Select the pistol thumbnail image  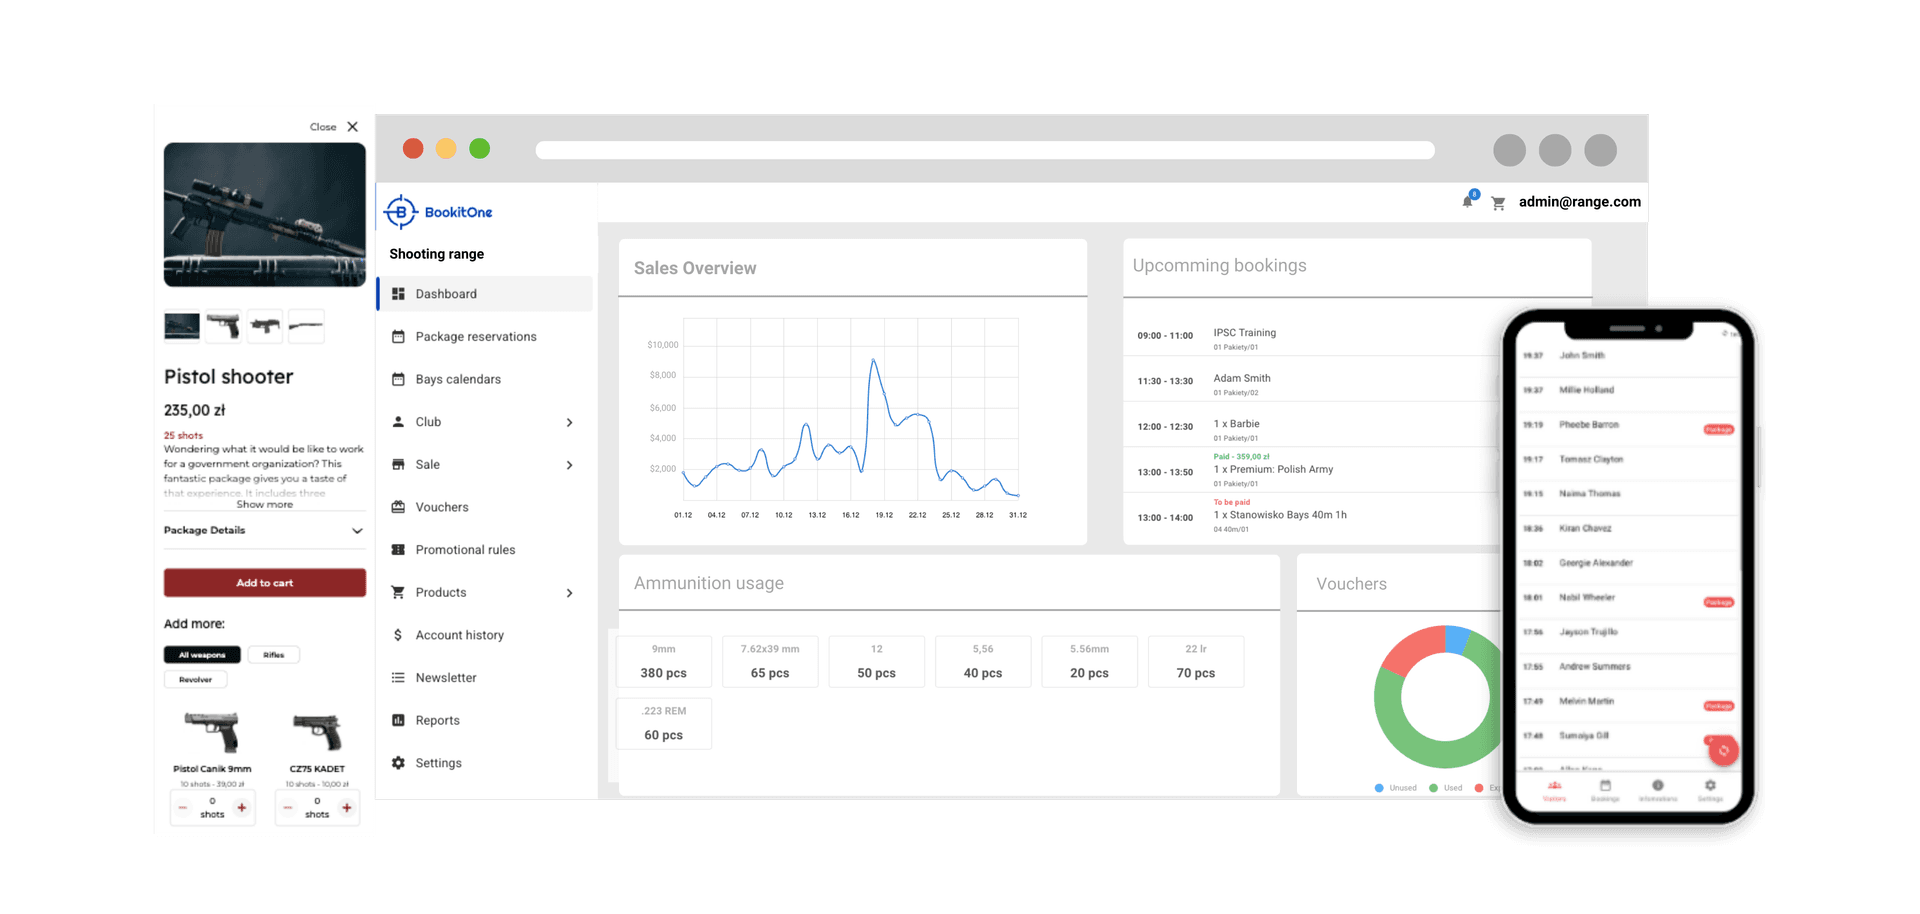point(223,326)
